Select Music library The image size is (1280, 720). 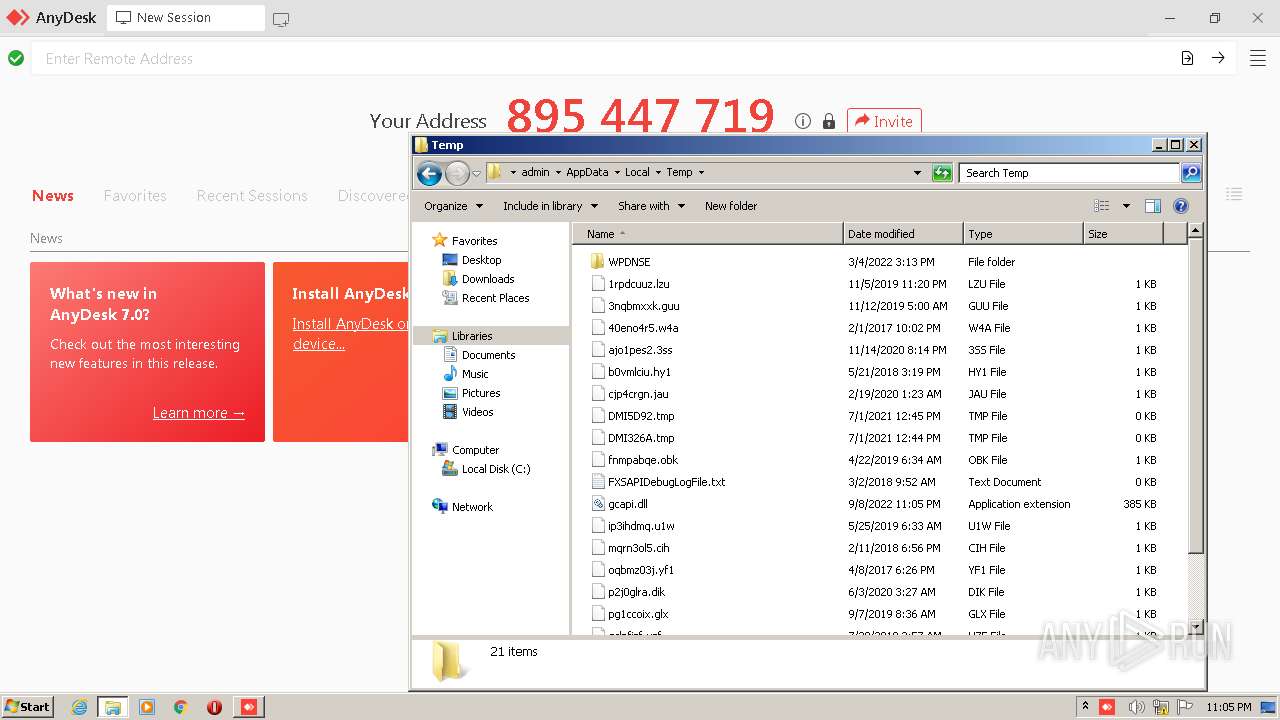tap(475, 374)
